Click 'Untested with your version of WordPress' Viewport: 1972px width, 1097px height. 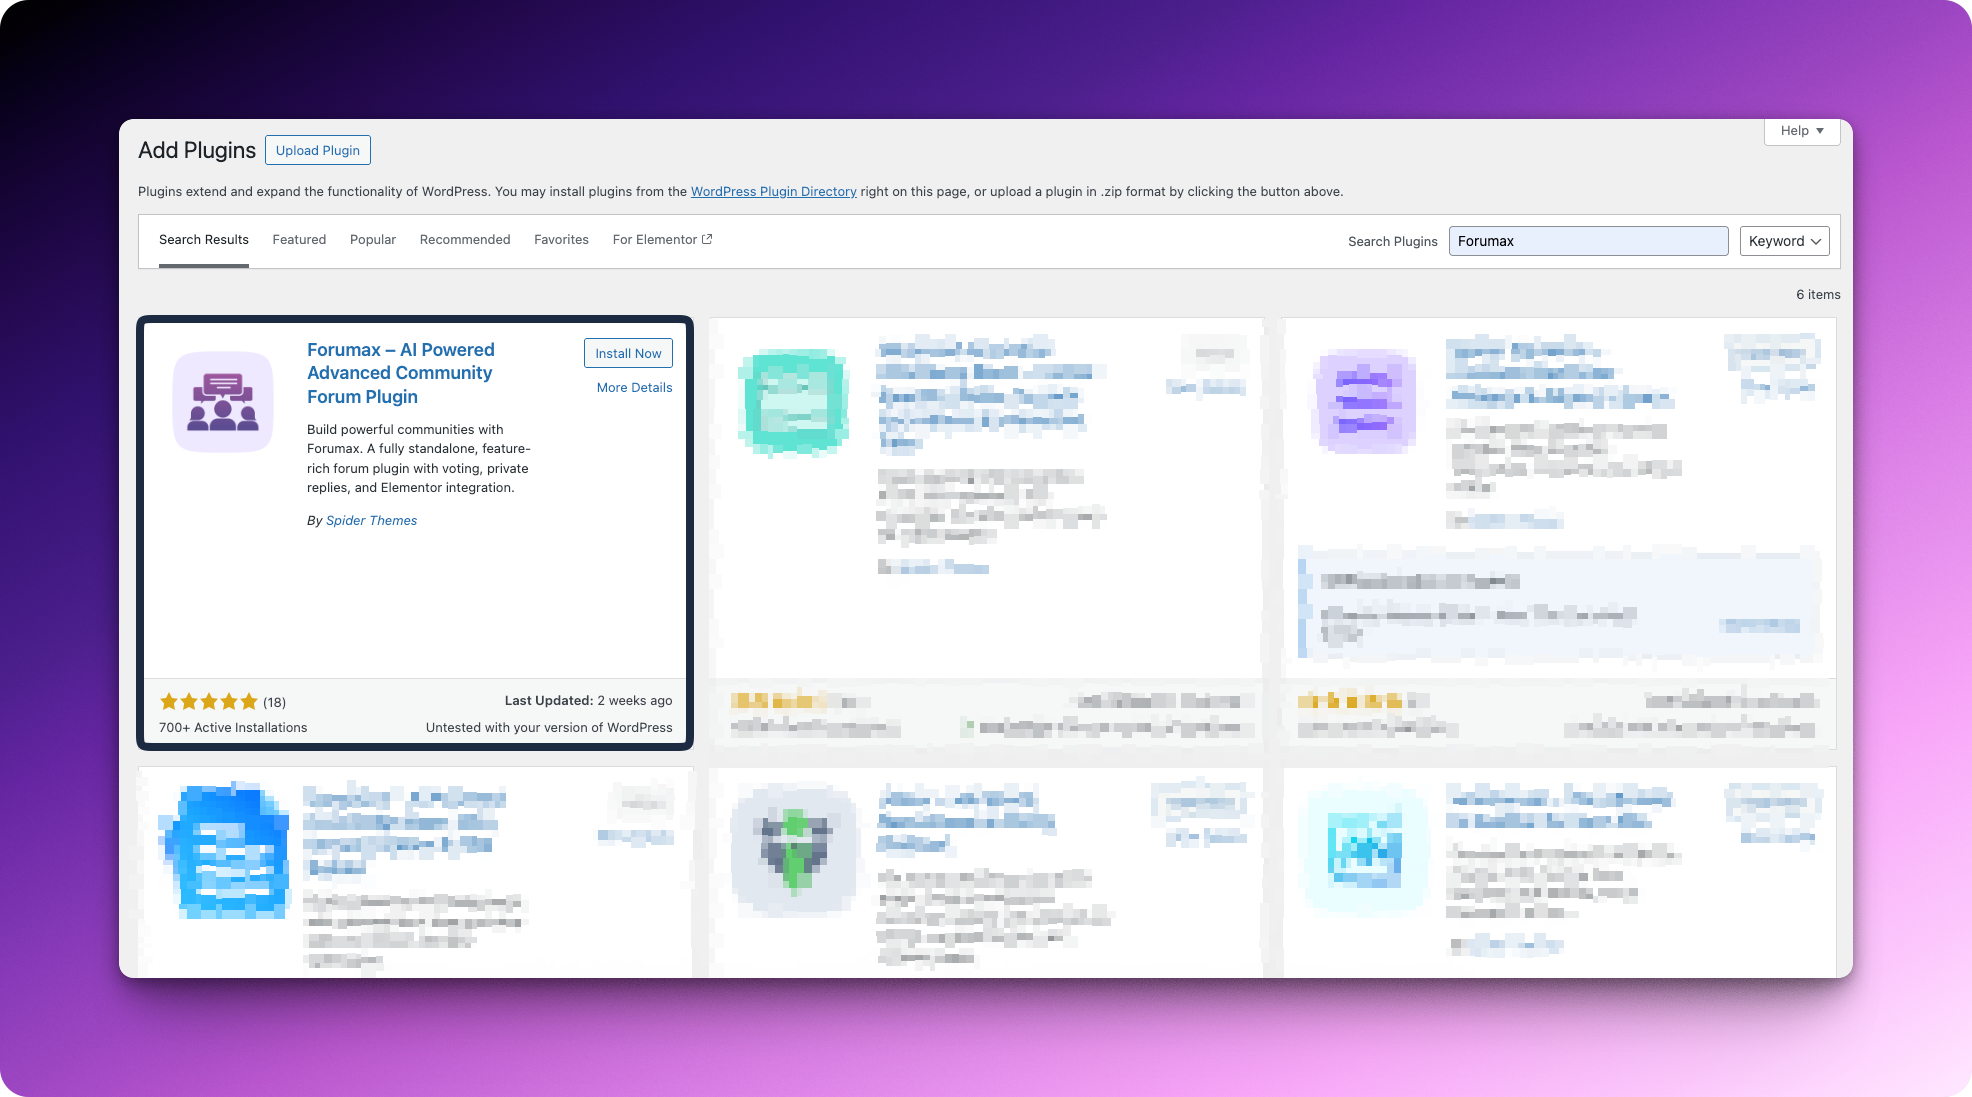coord(549,727)
